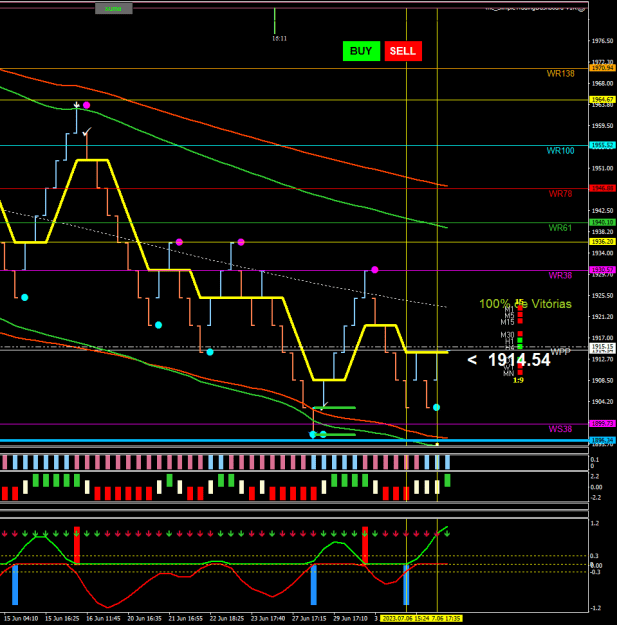Select the WR78 pivot level label
The width and height of the screenshot is (617, 625).
pyautogui.click(x=560, y=194)
